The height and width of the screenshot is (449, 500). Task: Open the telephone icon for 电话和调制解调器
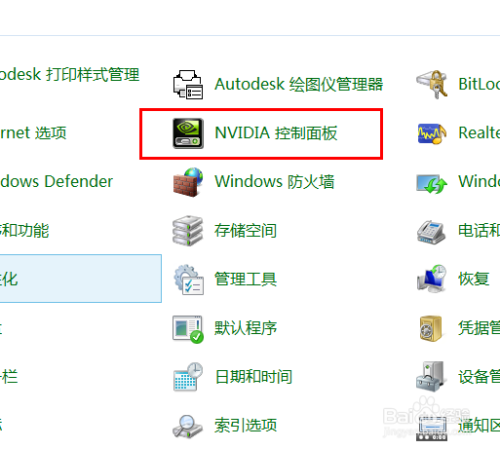pyautogui.click(x=431, y=232)
